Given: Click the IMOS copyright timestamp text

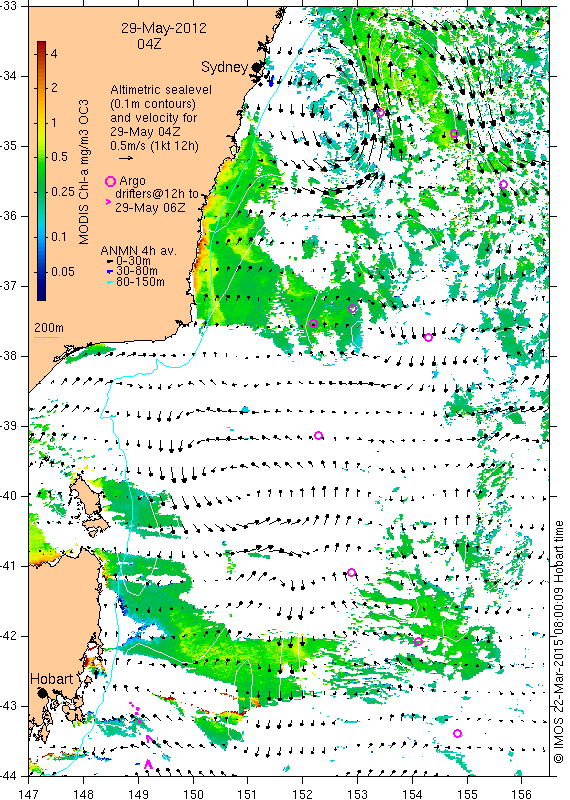Looking at the screenshot, I should (x=558, y=642).
